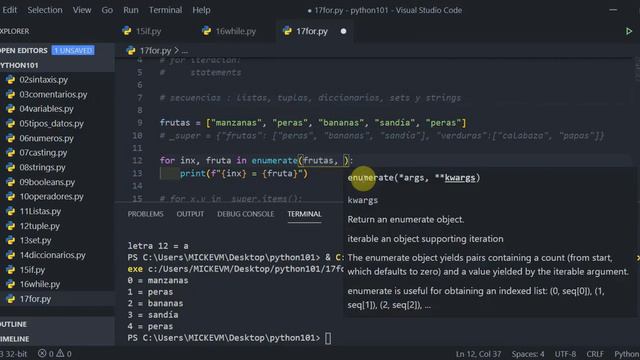Viewport: 640px width, 360px height.
Task: Open the Edit menu
Action: [x=9, y=10]
